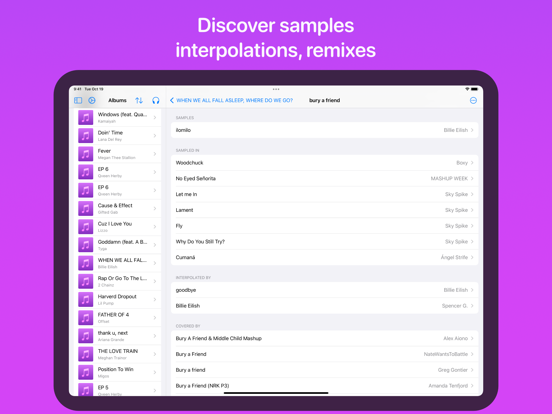Image resolution: width=552 pixels, height=414 pixels.
Task: Click the FATHER OF 4 album artwork
Action: (x=86, y=318)
